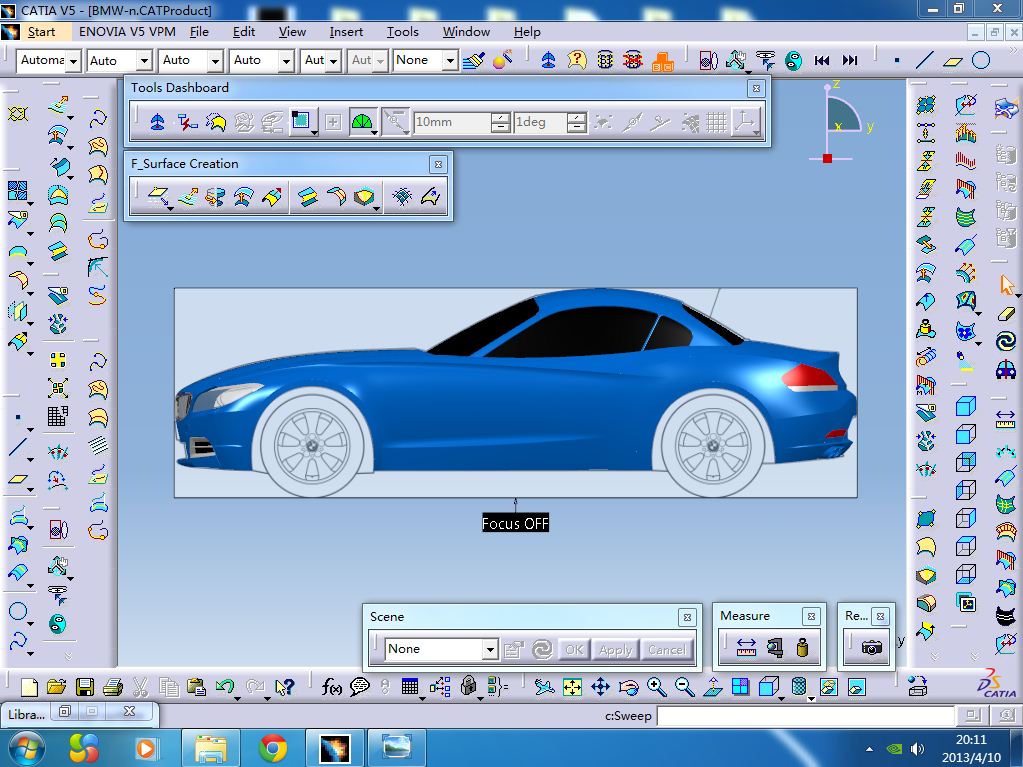The height and width of the screenshot is (767, 1023).
Task: Click the OK button in the Scene toolbar
Action: pos(574,650)
